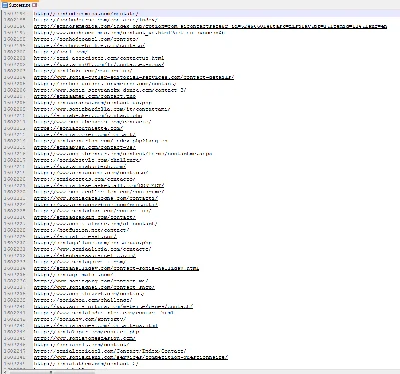Screen dimensions: 400x374
Task: Click the horizontal scrollbar thumb at the bottom
Action: click(x=52, y=372)
